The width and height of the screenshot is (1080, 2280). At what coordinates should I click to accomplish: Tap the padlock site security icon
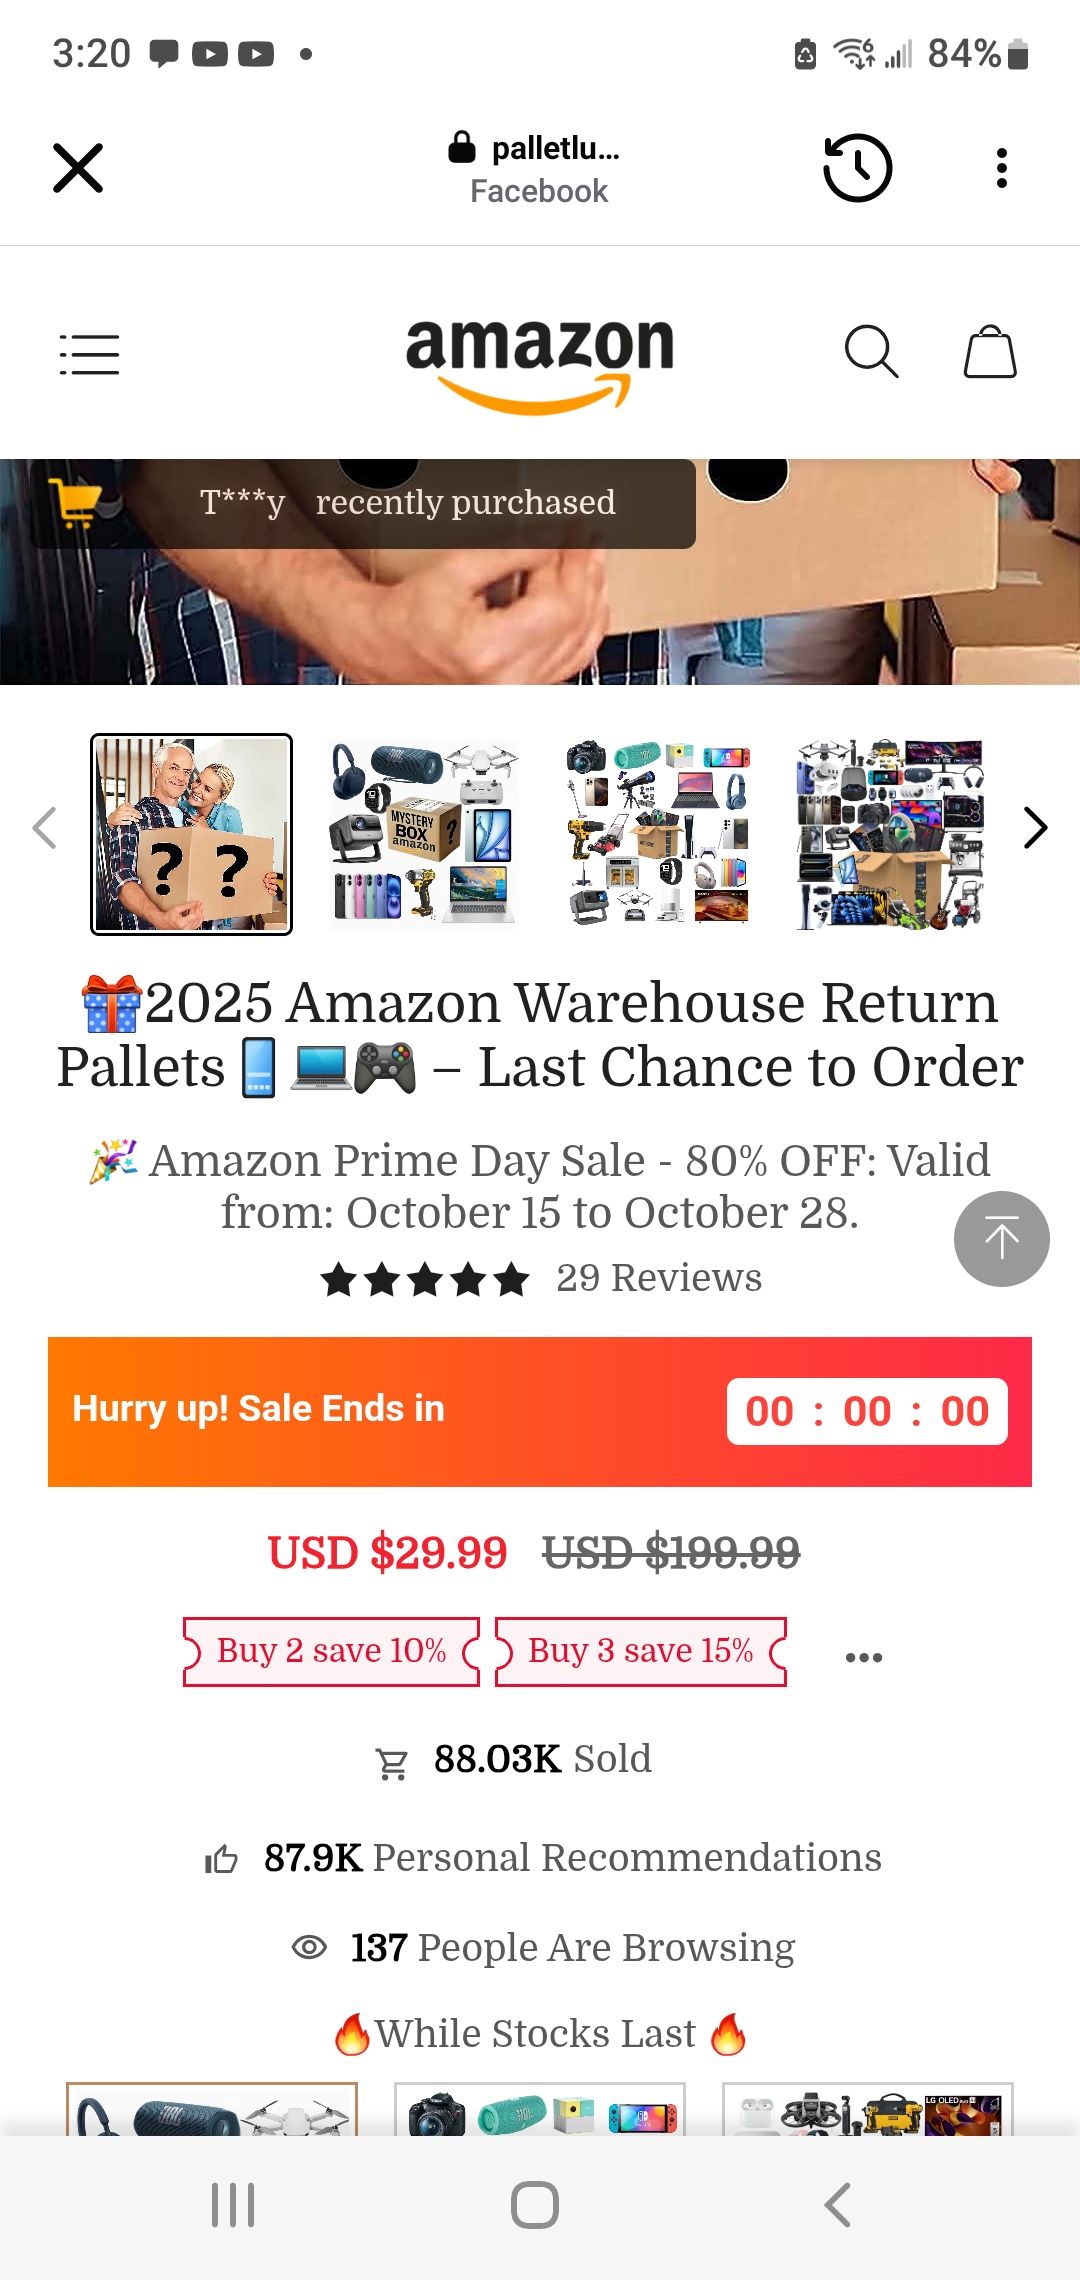[x=461, y=147]
